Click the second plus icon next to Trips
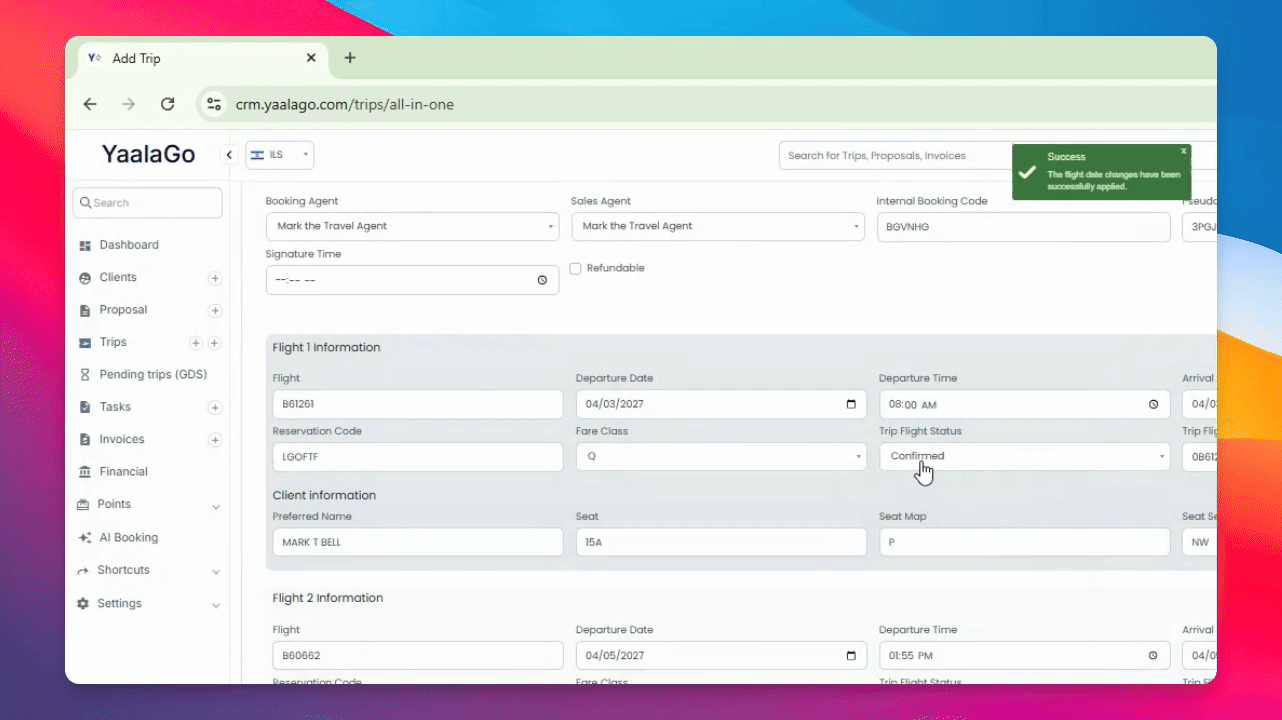Screen dimensions: 1282x720 pyautogui.click(x=214, y=343)
